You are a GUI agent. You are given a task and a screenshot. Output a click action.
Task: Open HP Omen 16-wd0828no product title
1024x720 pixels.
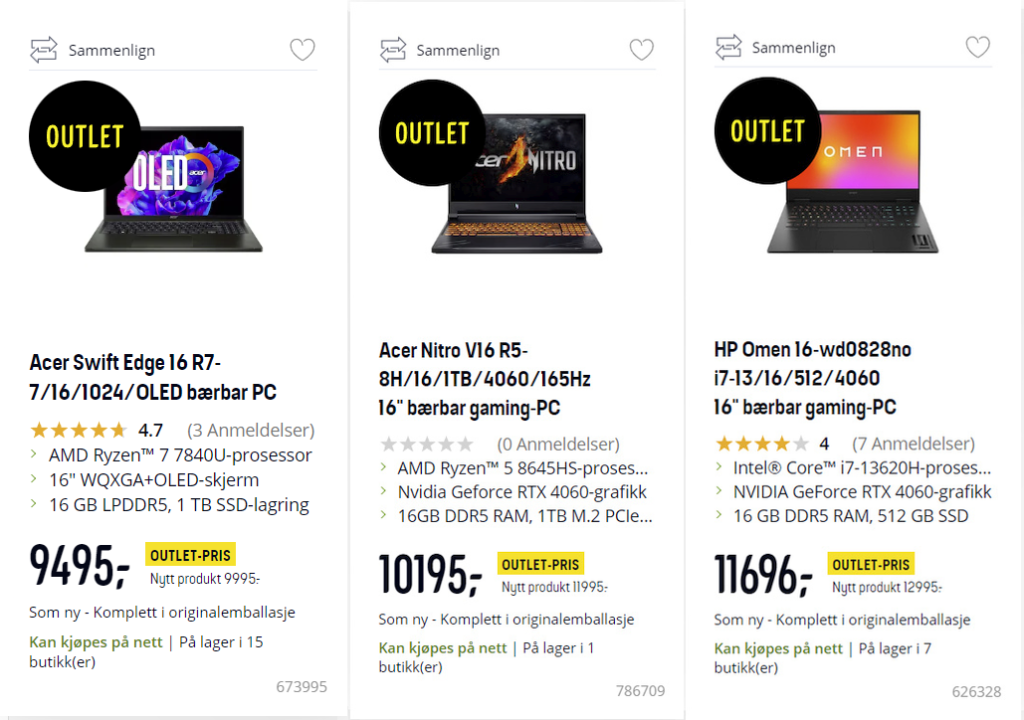pos(813,378)
